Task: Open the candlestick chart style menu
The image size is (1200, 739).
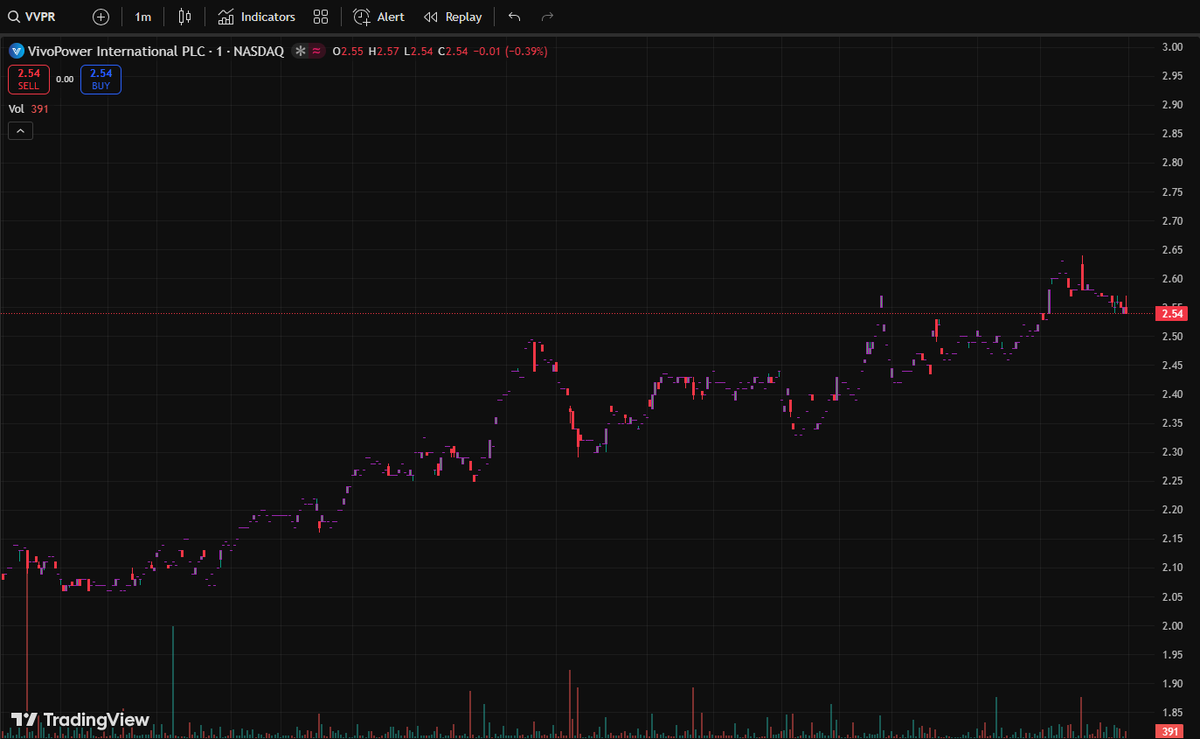Action: (x=184, y=17)
